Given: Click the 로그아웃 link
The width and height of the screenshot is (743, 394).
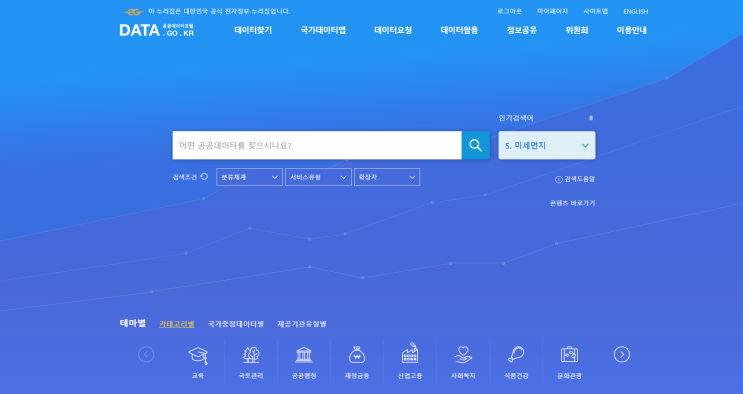Looking at the screenshot, I should [509, 11].
